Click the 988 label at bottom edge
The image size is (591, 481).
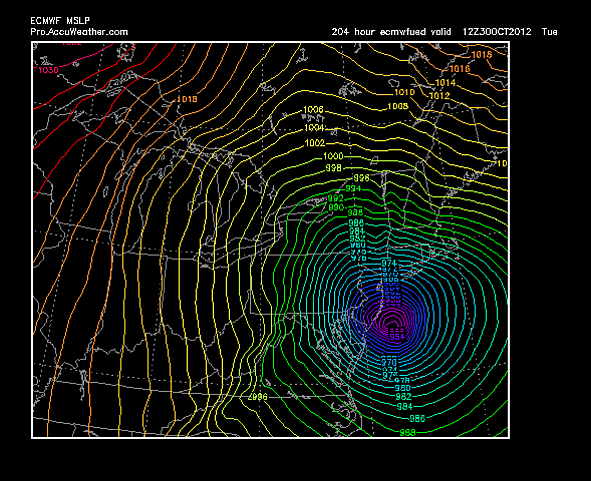407,432
